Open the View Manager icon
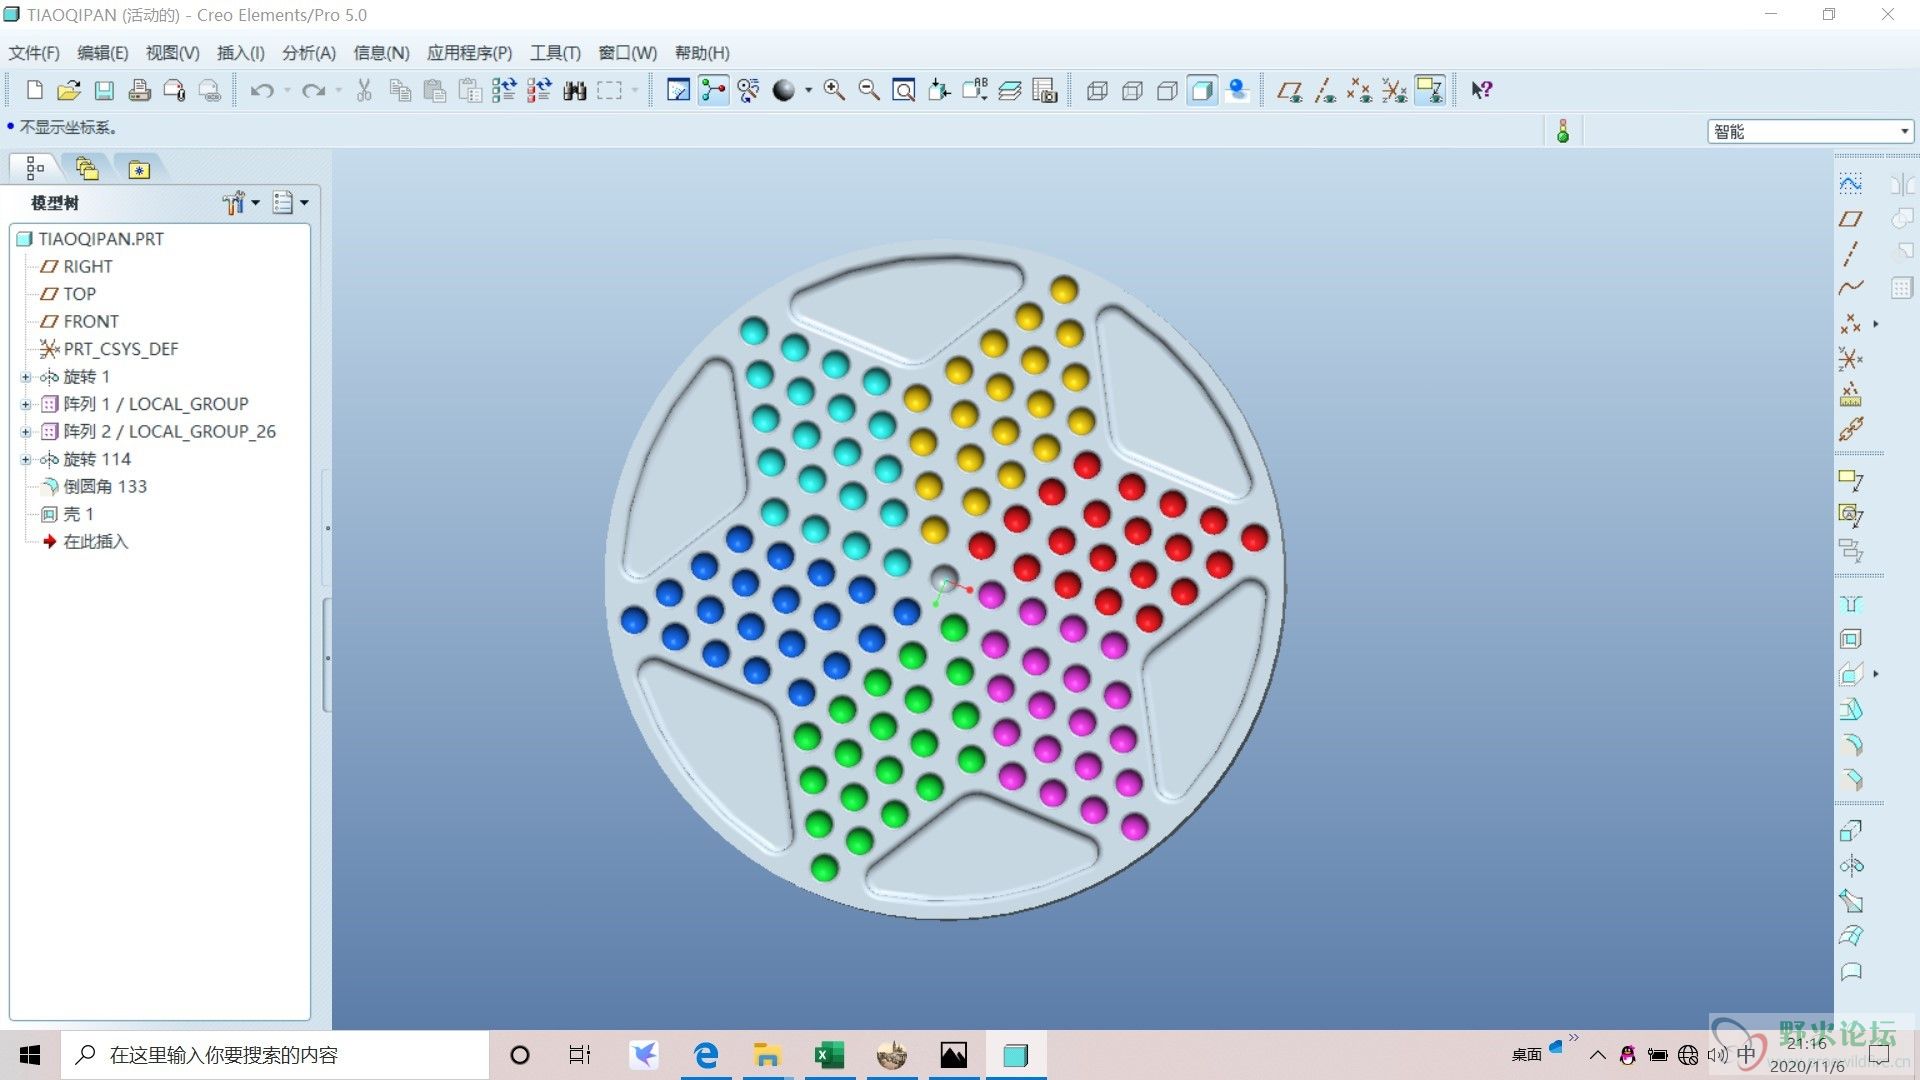The image size is (1920, 1080). coord(1045,90)
